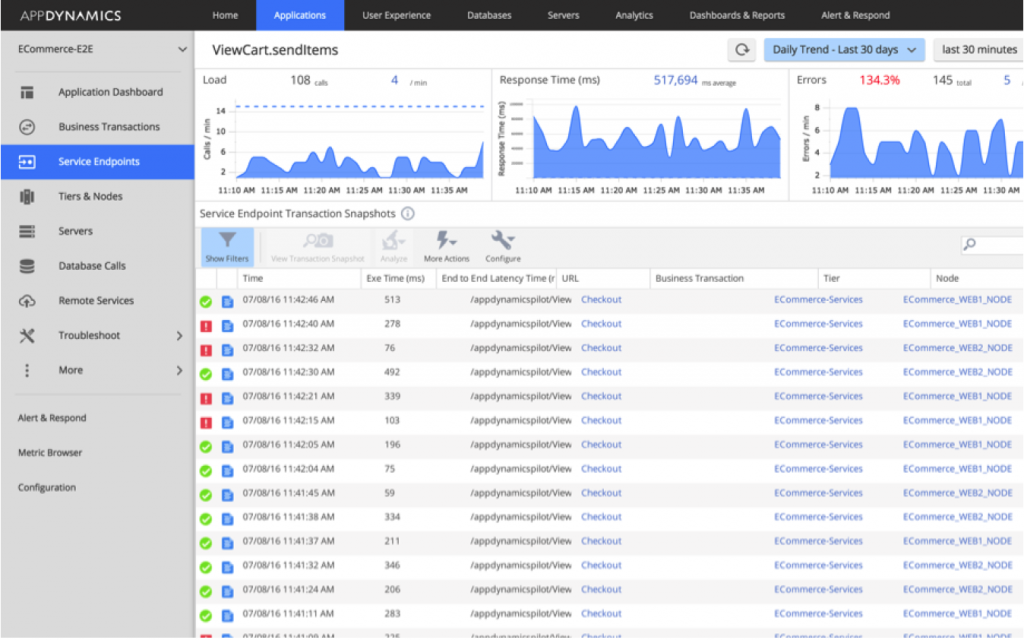Viewport: 1024px width, 640px height.
Task: Click the Database Calls cylinder icon
Action: (x=27, y=266)
